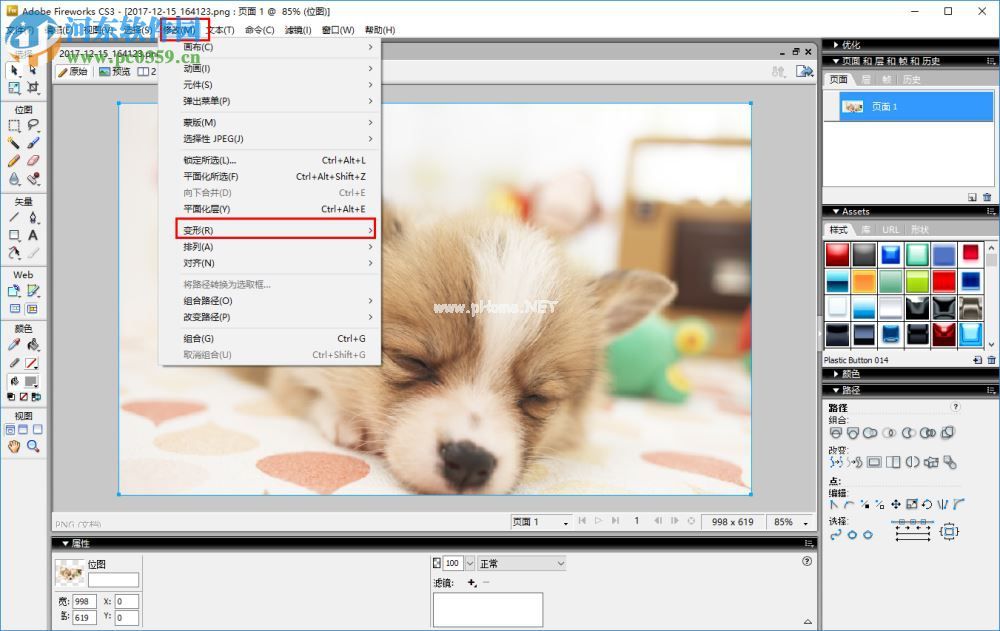Click the help question mark in Properties panel

tap(806, 561)
